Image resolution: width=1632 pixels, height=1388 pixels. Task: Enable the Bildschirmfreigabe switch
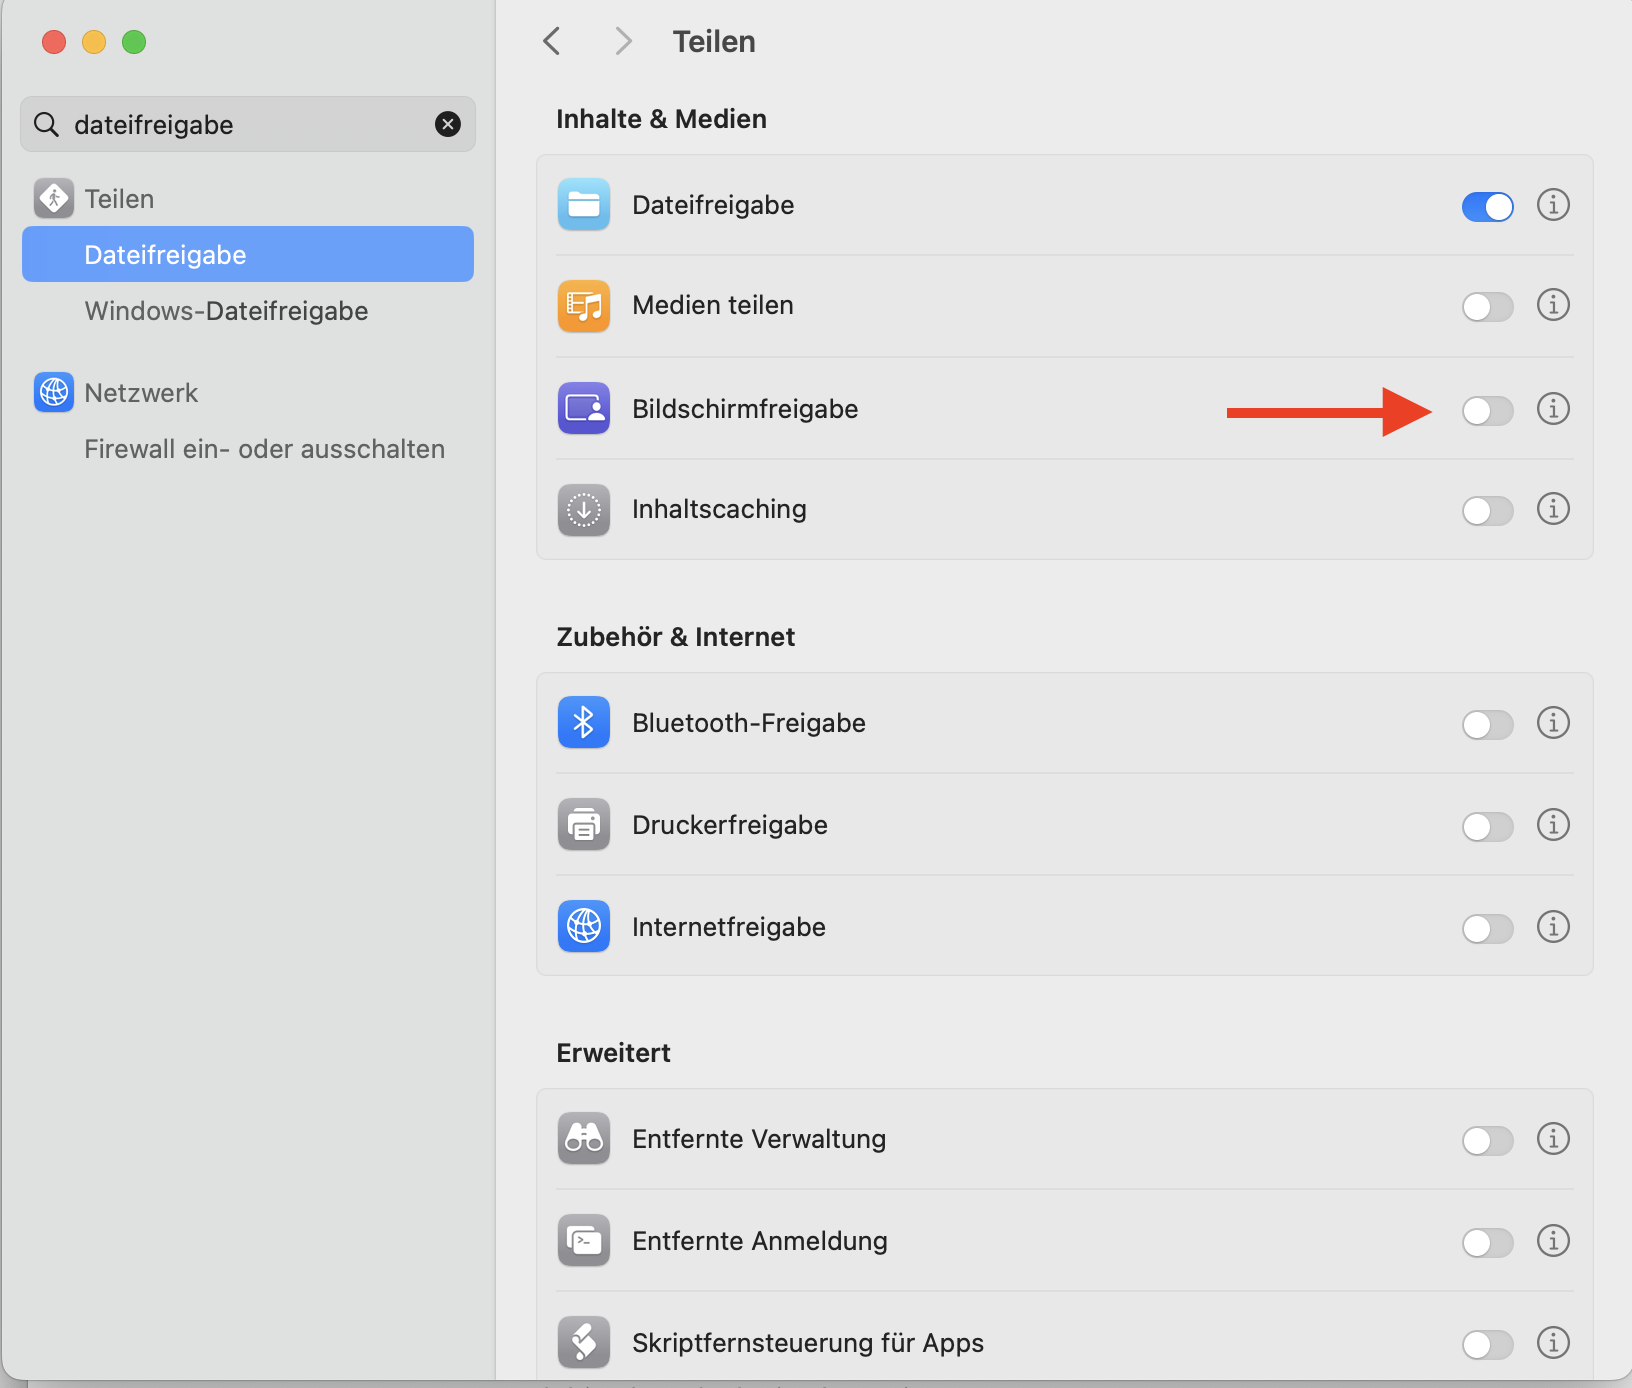[1487, 410]
